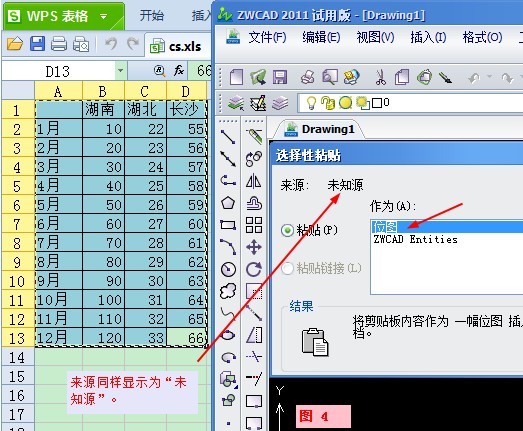Click the WPS print icon
The height and width of the screenshot is (431, 523).
[59, 44]
